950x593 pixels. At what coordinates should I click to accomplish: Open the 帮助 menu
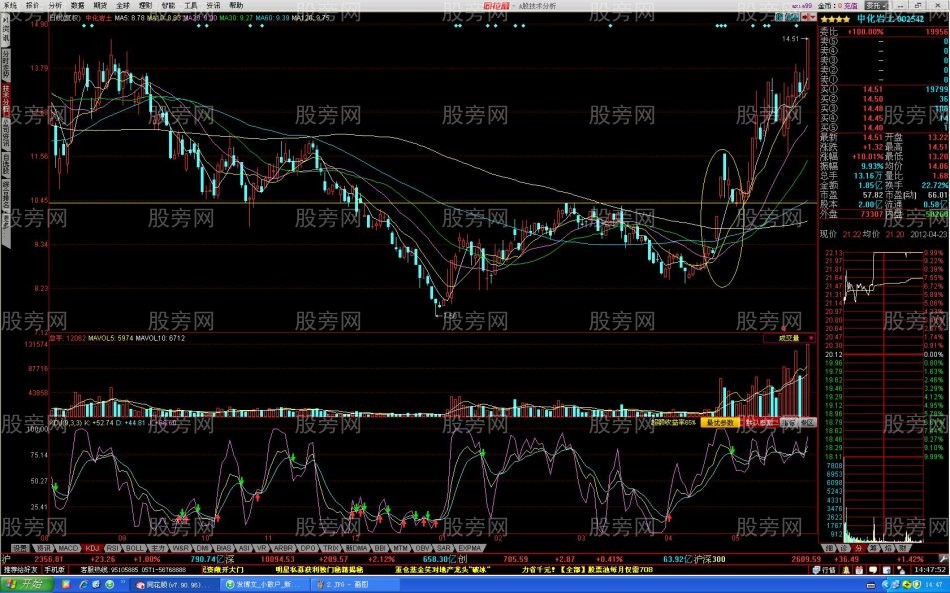point(236,5)
